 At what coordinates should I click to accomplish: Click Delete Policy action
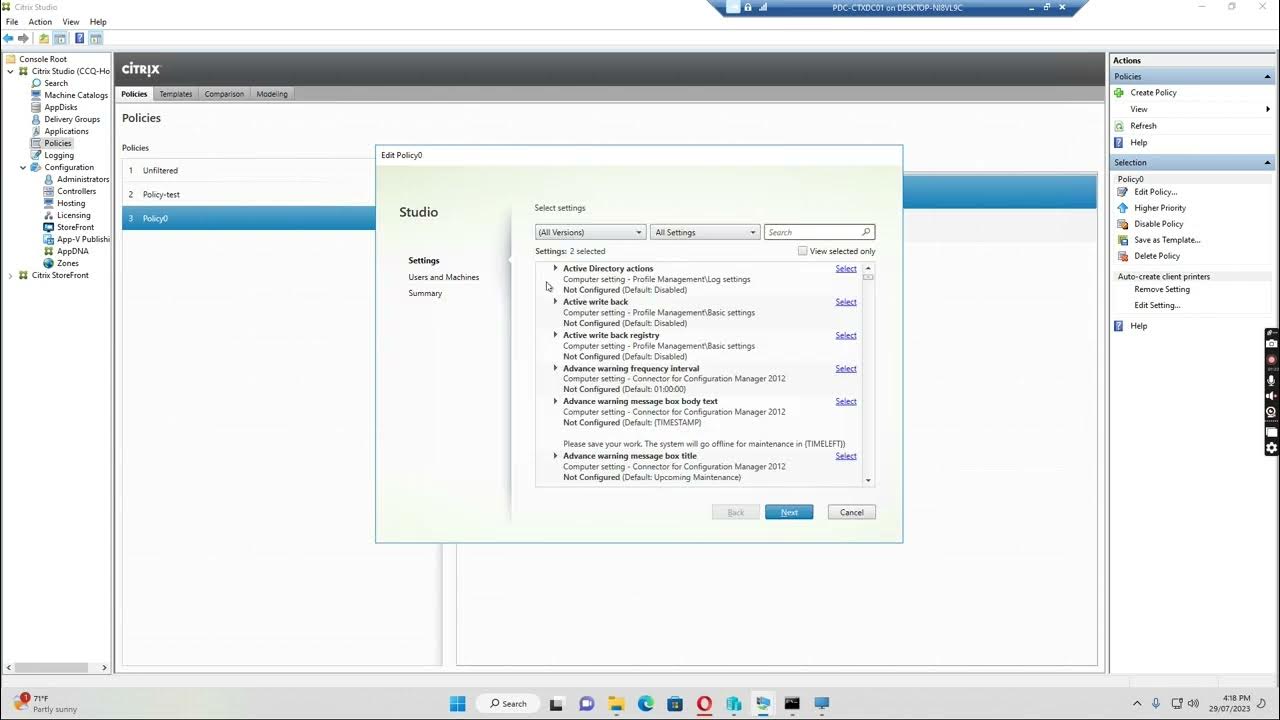click(1157, 256)
